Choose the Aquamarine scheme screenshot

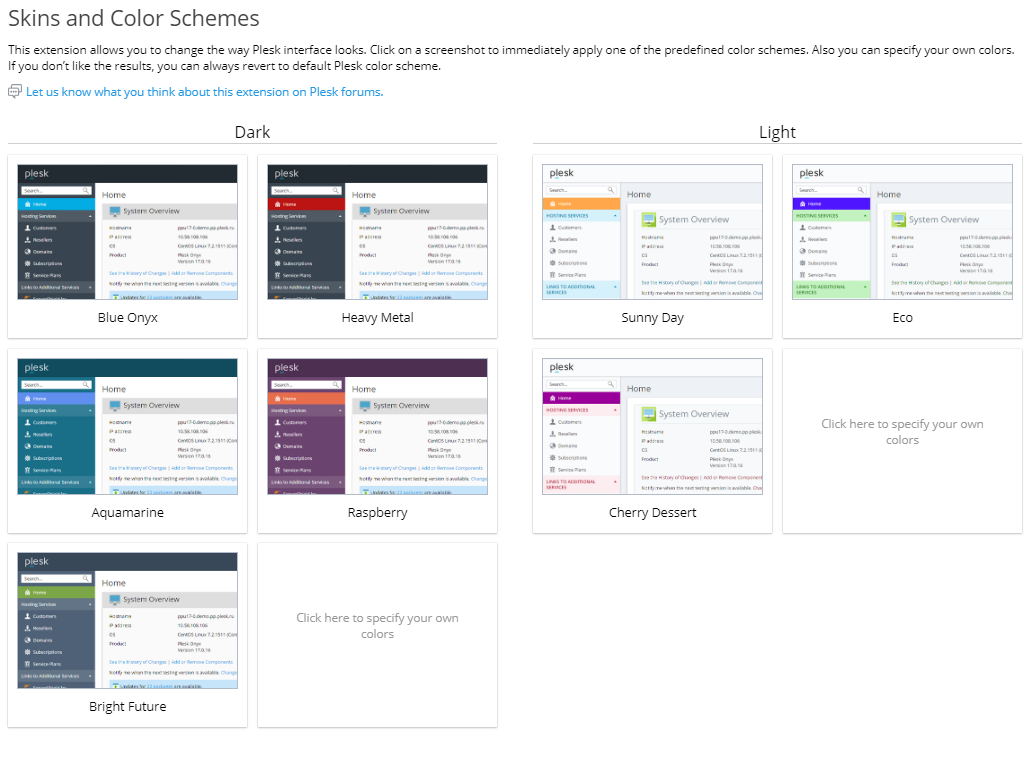pyautogui.click(x=127, y=426)
